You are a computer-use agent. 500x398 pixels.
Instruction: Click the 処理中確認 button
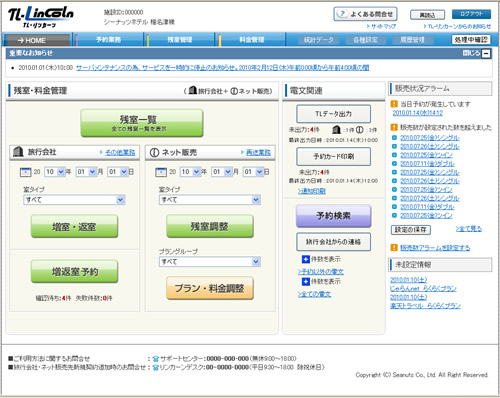coord(471,40)
